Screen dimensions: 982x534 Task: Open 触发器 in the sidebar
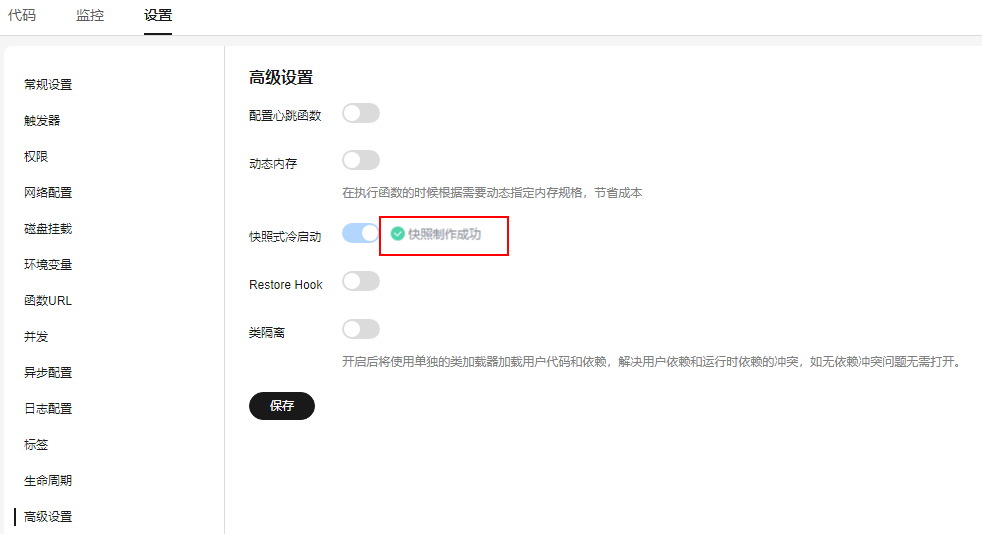coord(42,120)
